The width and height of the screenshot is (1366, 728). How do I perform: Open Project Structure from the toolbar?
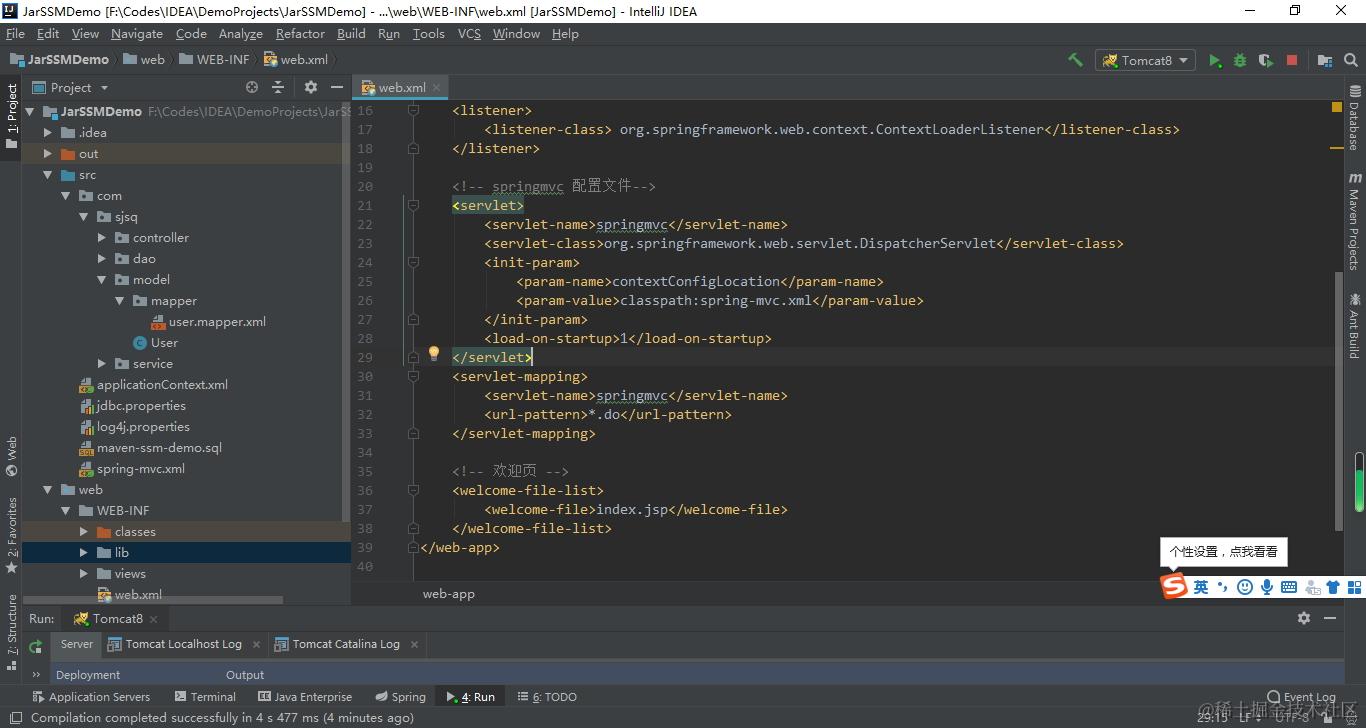[x=1325, y=60]
